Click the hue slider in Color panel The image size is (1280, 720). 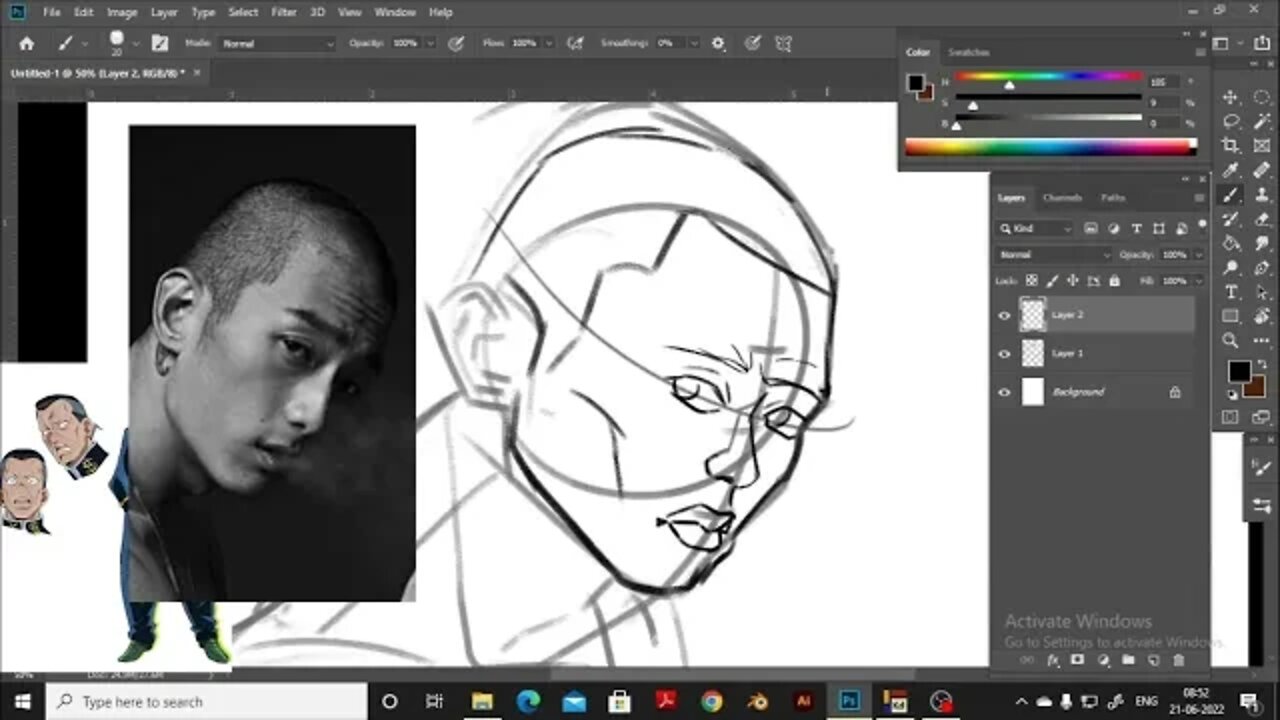1047,76
